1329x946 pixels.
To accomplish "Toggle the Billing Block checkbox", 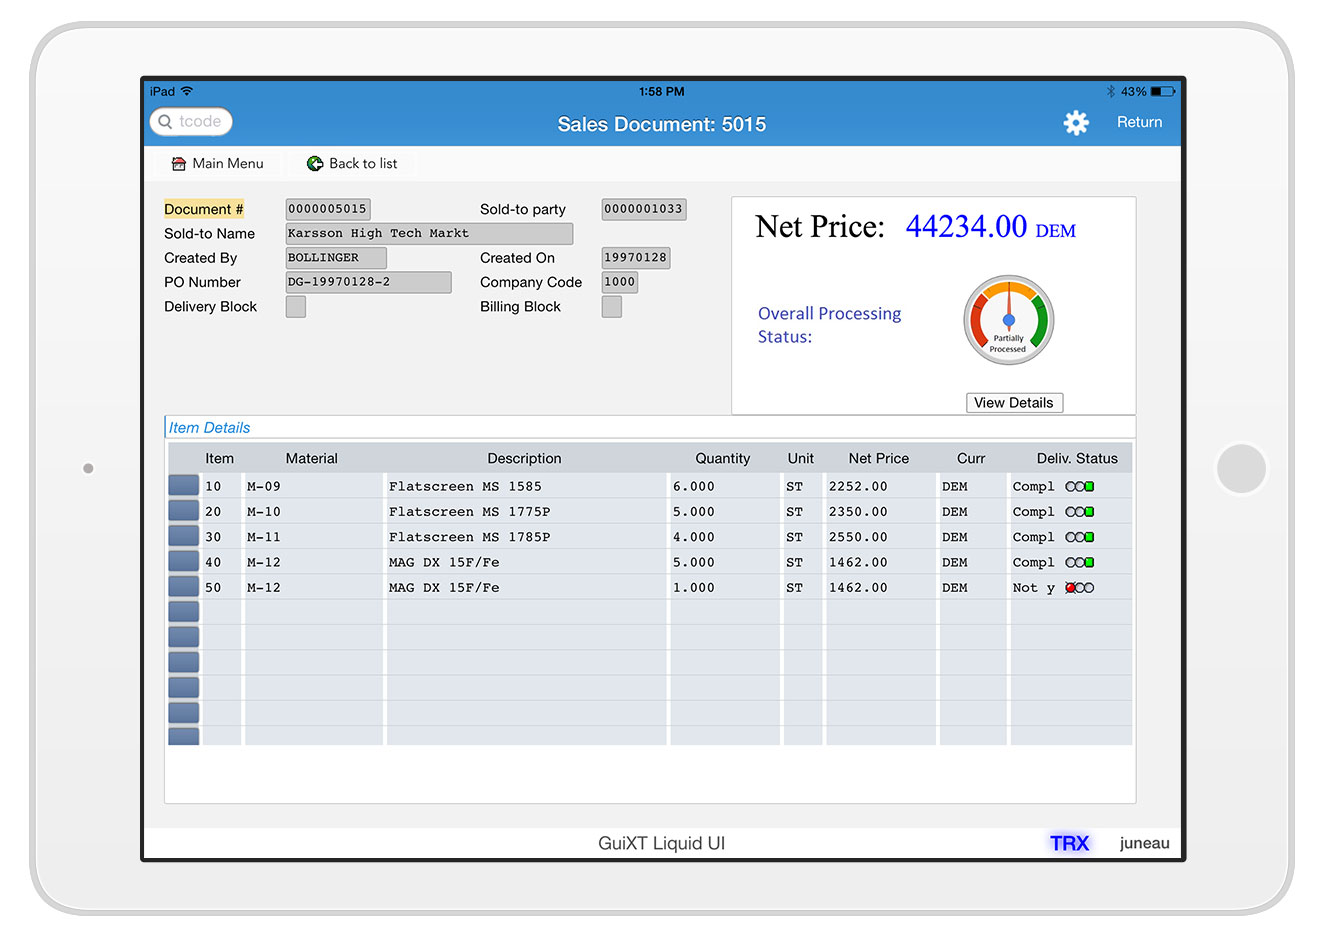I will tap(612, 307).
